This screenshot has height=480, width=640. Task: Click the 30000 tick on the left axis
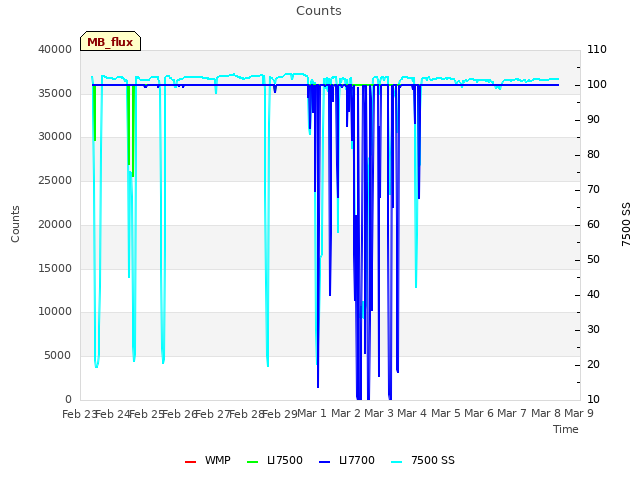click(55, 136)
